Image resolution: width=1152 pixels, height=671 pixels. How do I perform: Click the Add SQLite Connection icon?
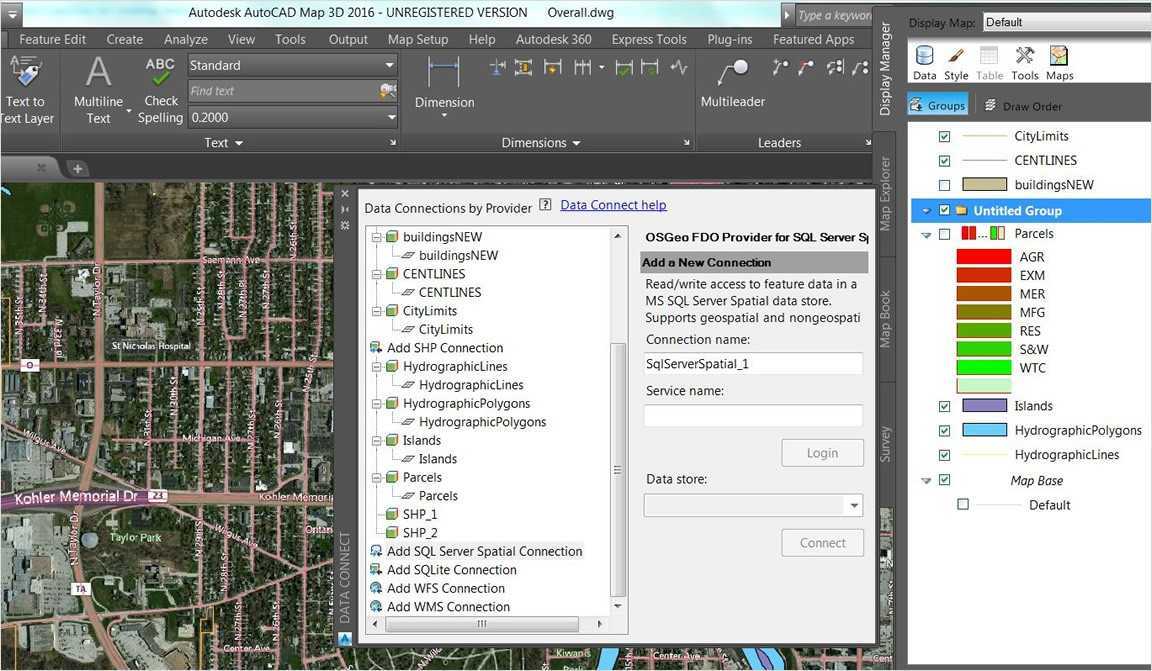375,570
